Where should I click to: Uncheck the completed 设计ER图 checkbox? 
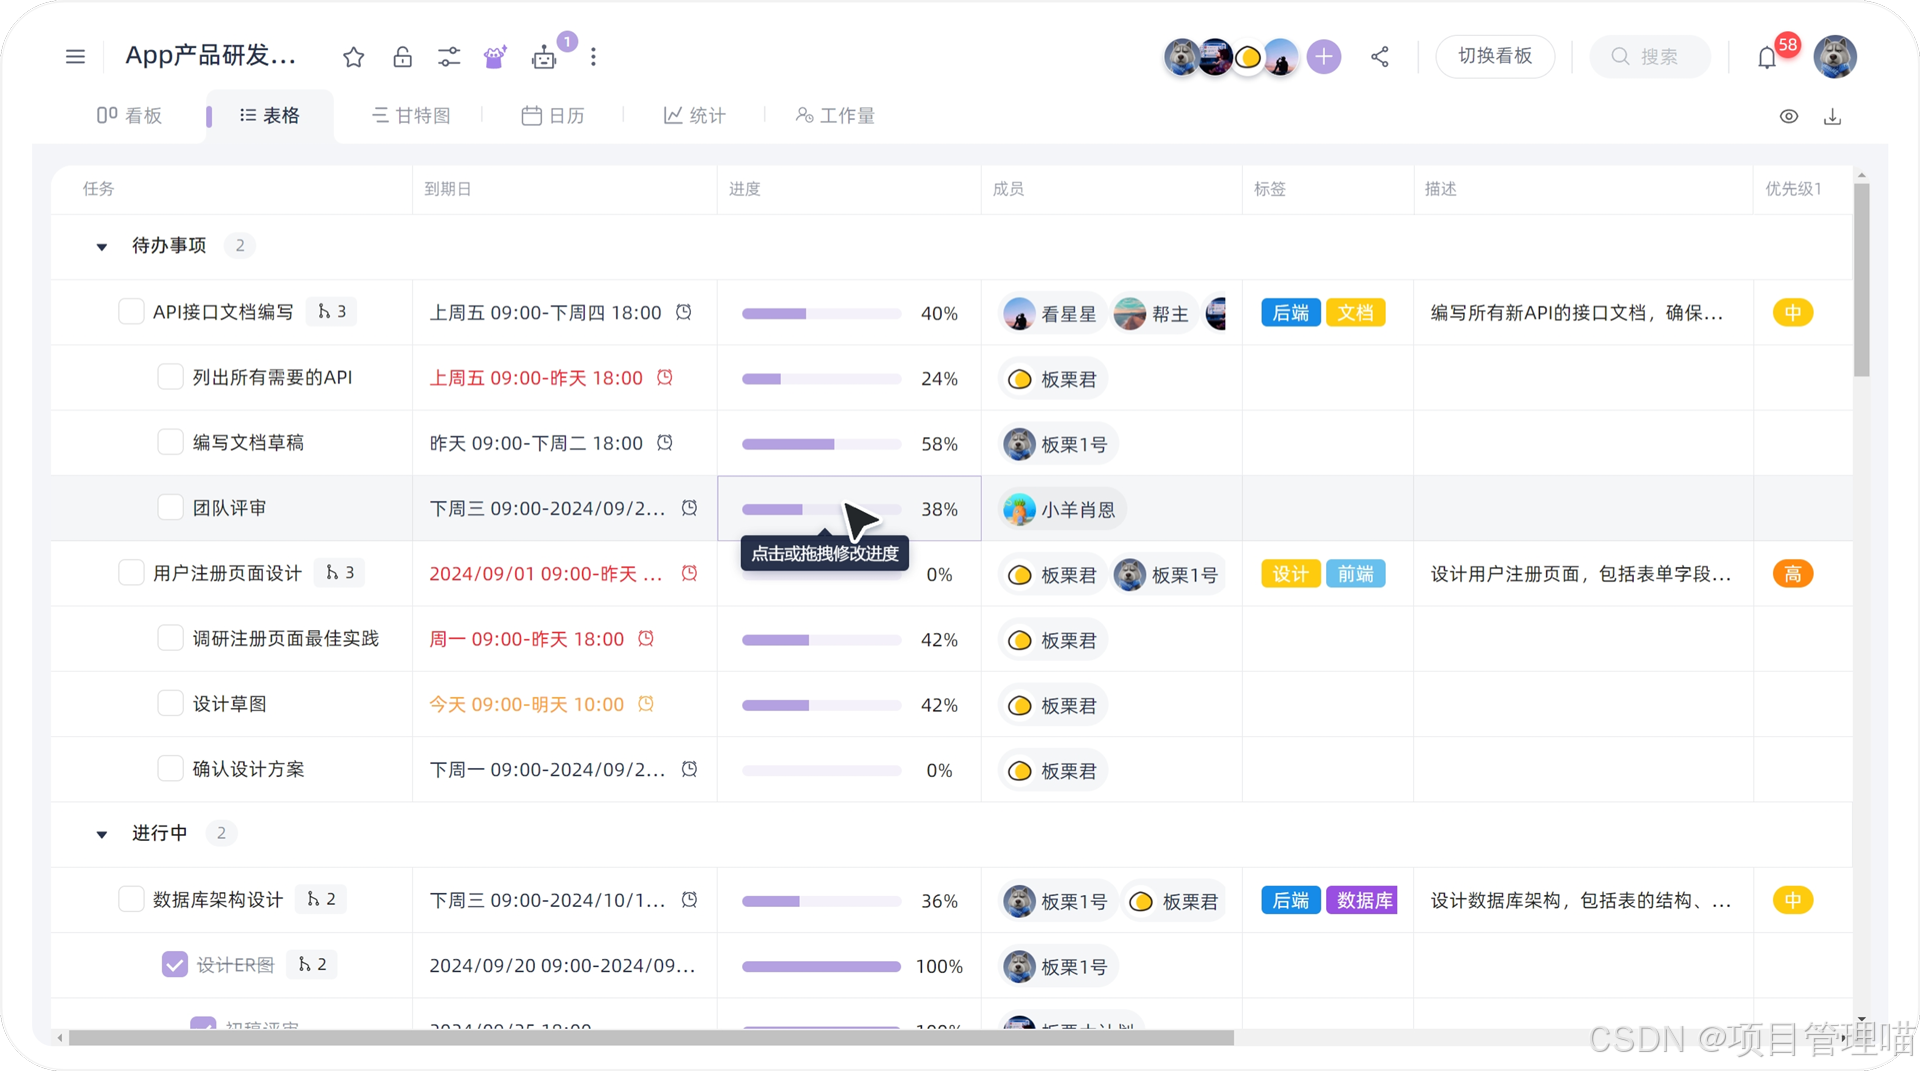click(x=175, y=965)
